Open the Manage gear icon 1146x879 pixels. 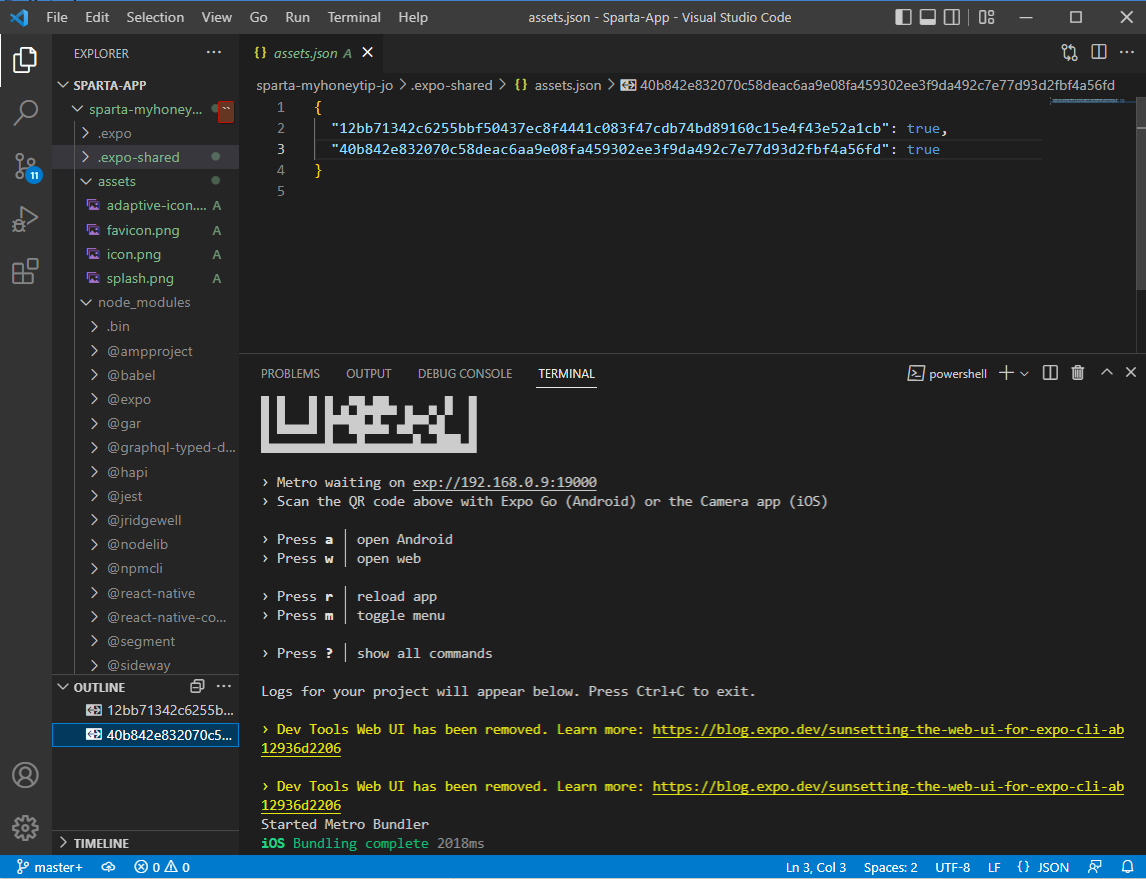tap(26, 828)
